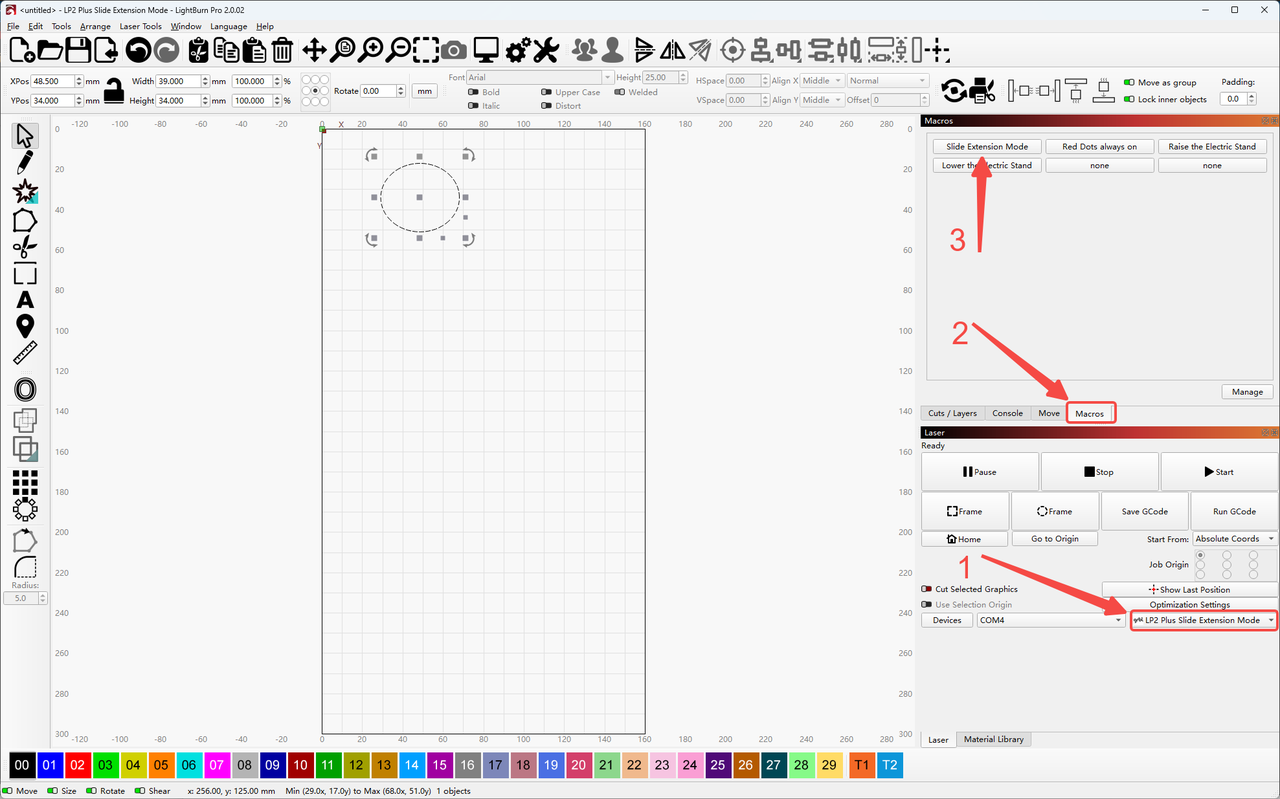This screenshot has height=799, width=1280.
Task: Open the Align X Middle dropdown
Action: [x=822, y=81]
